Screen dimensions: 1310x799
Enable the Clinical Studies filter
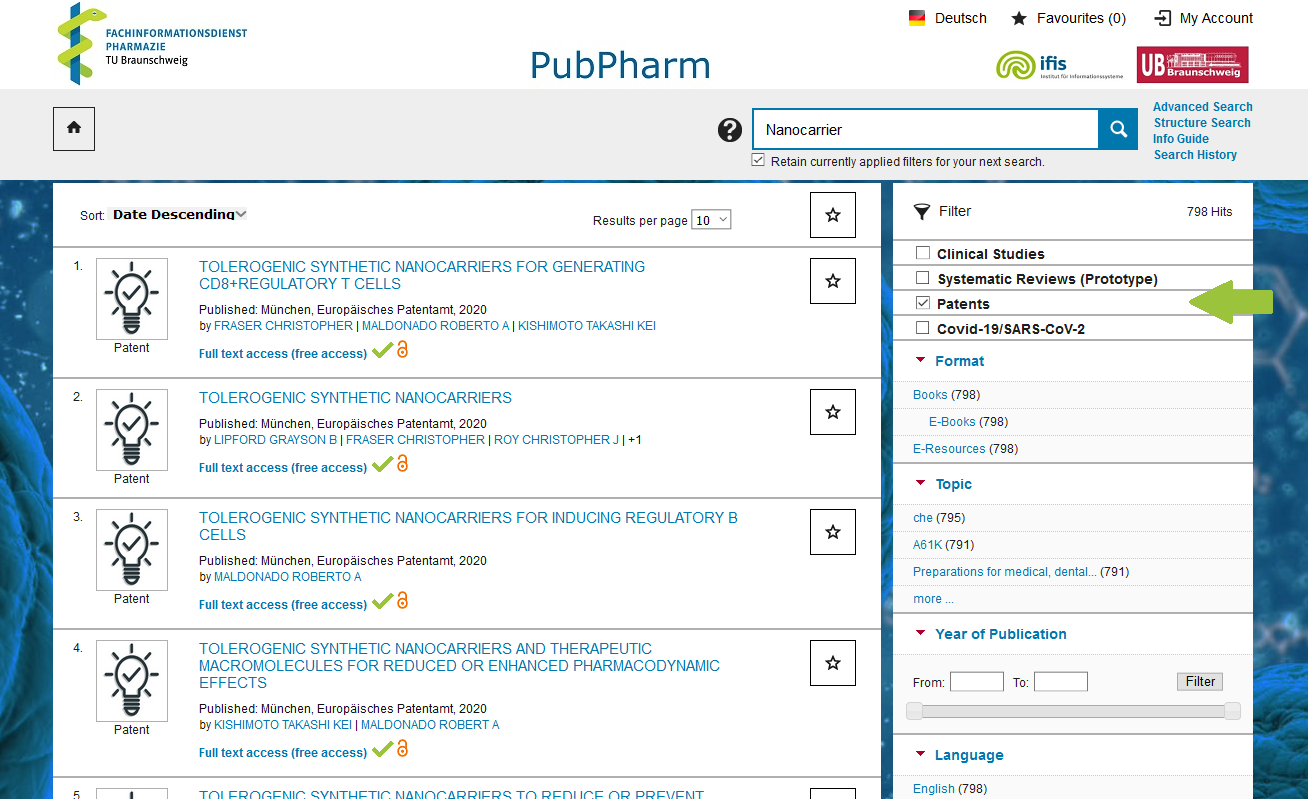click(923, 253)
